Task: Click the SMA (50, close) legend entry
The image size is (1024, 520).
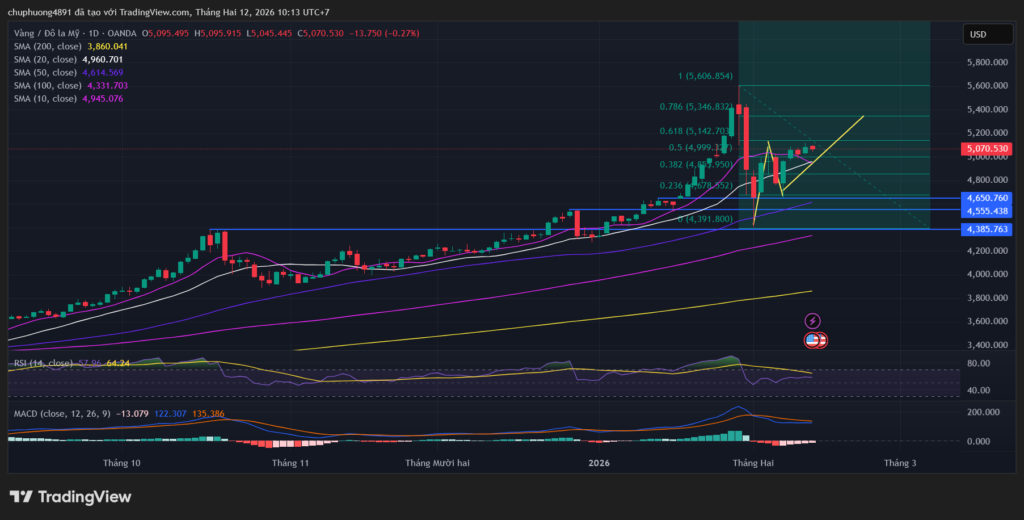Action: (43, 72)
